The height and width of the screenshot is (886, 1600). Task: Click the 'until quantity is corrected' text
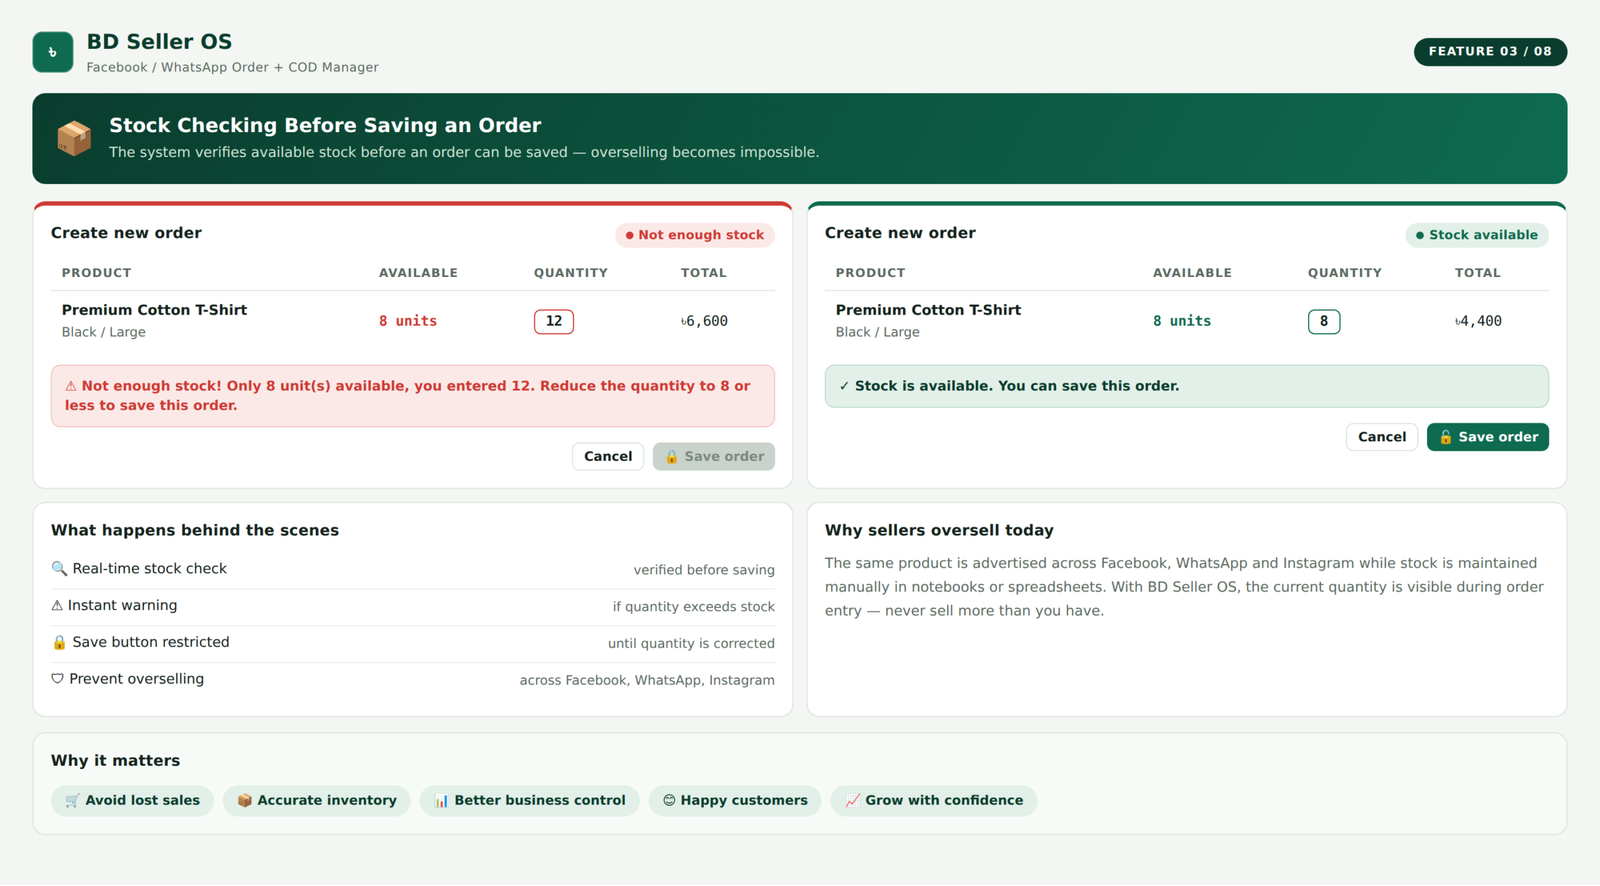pyautogui.click(x=691, y=644)
